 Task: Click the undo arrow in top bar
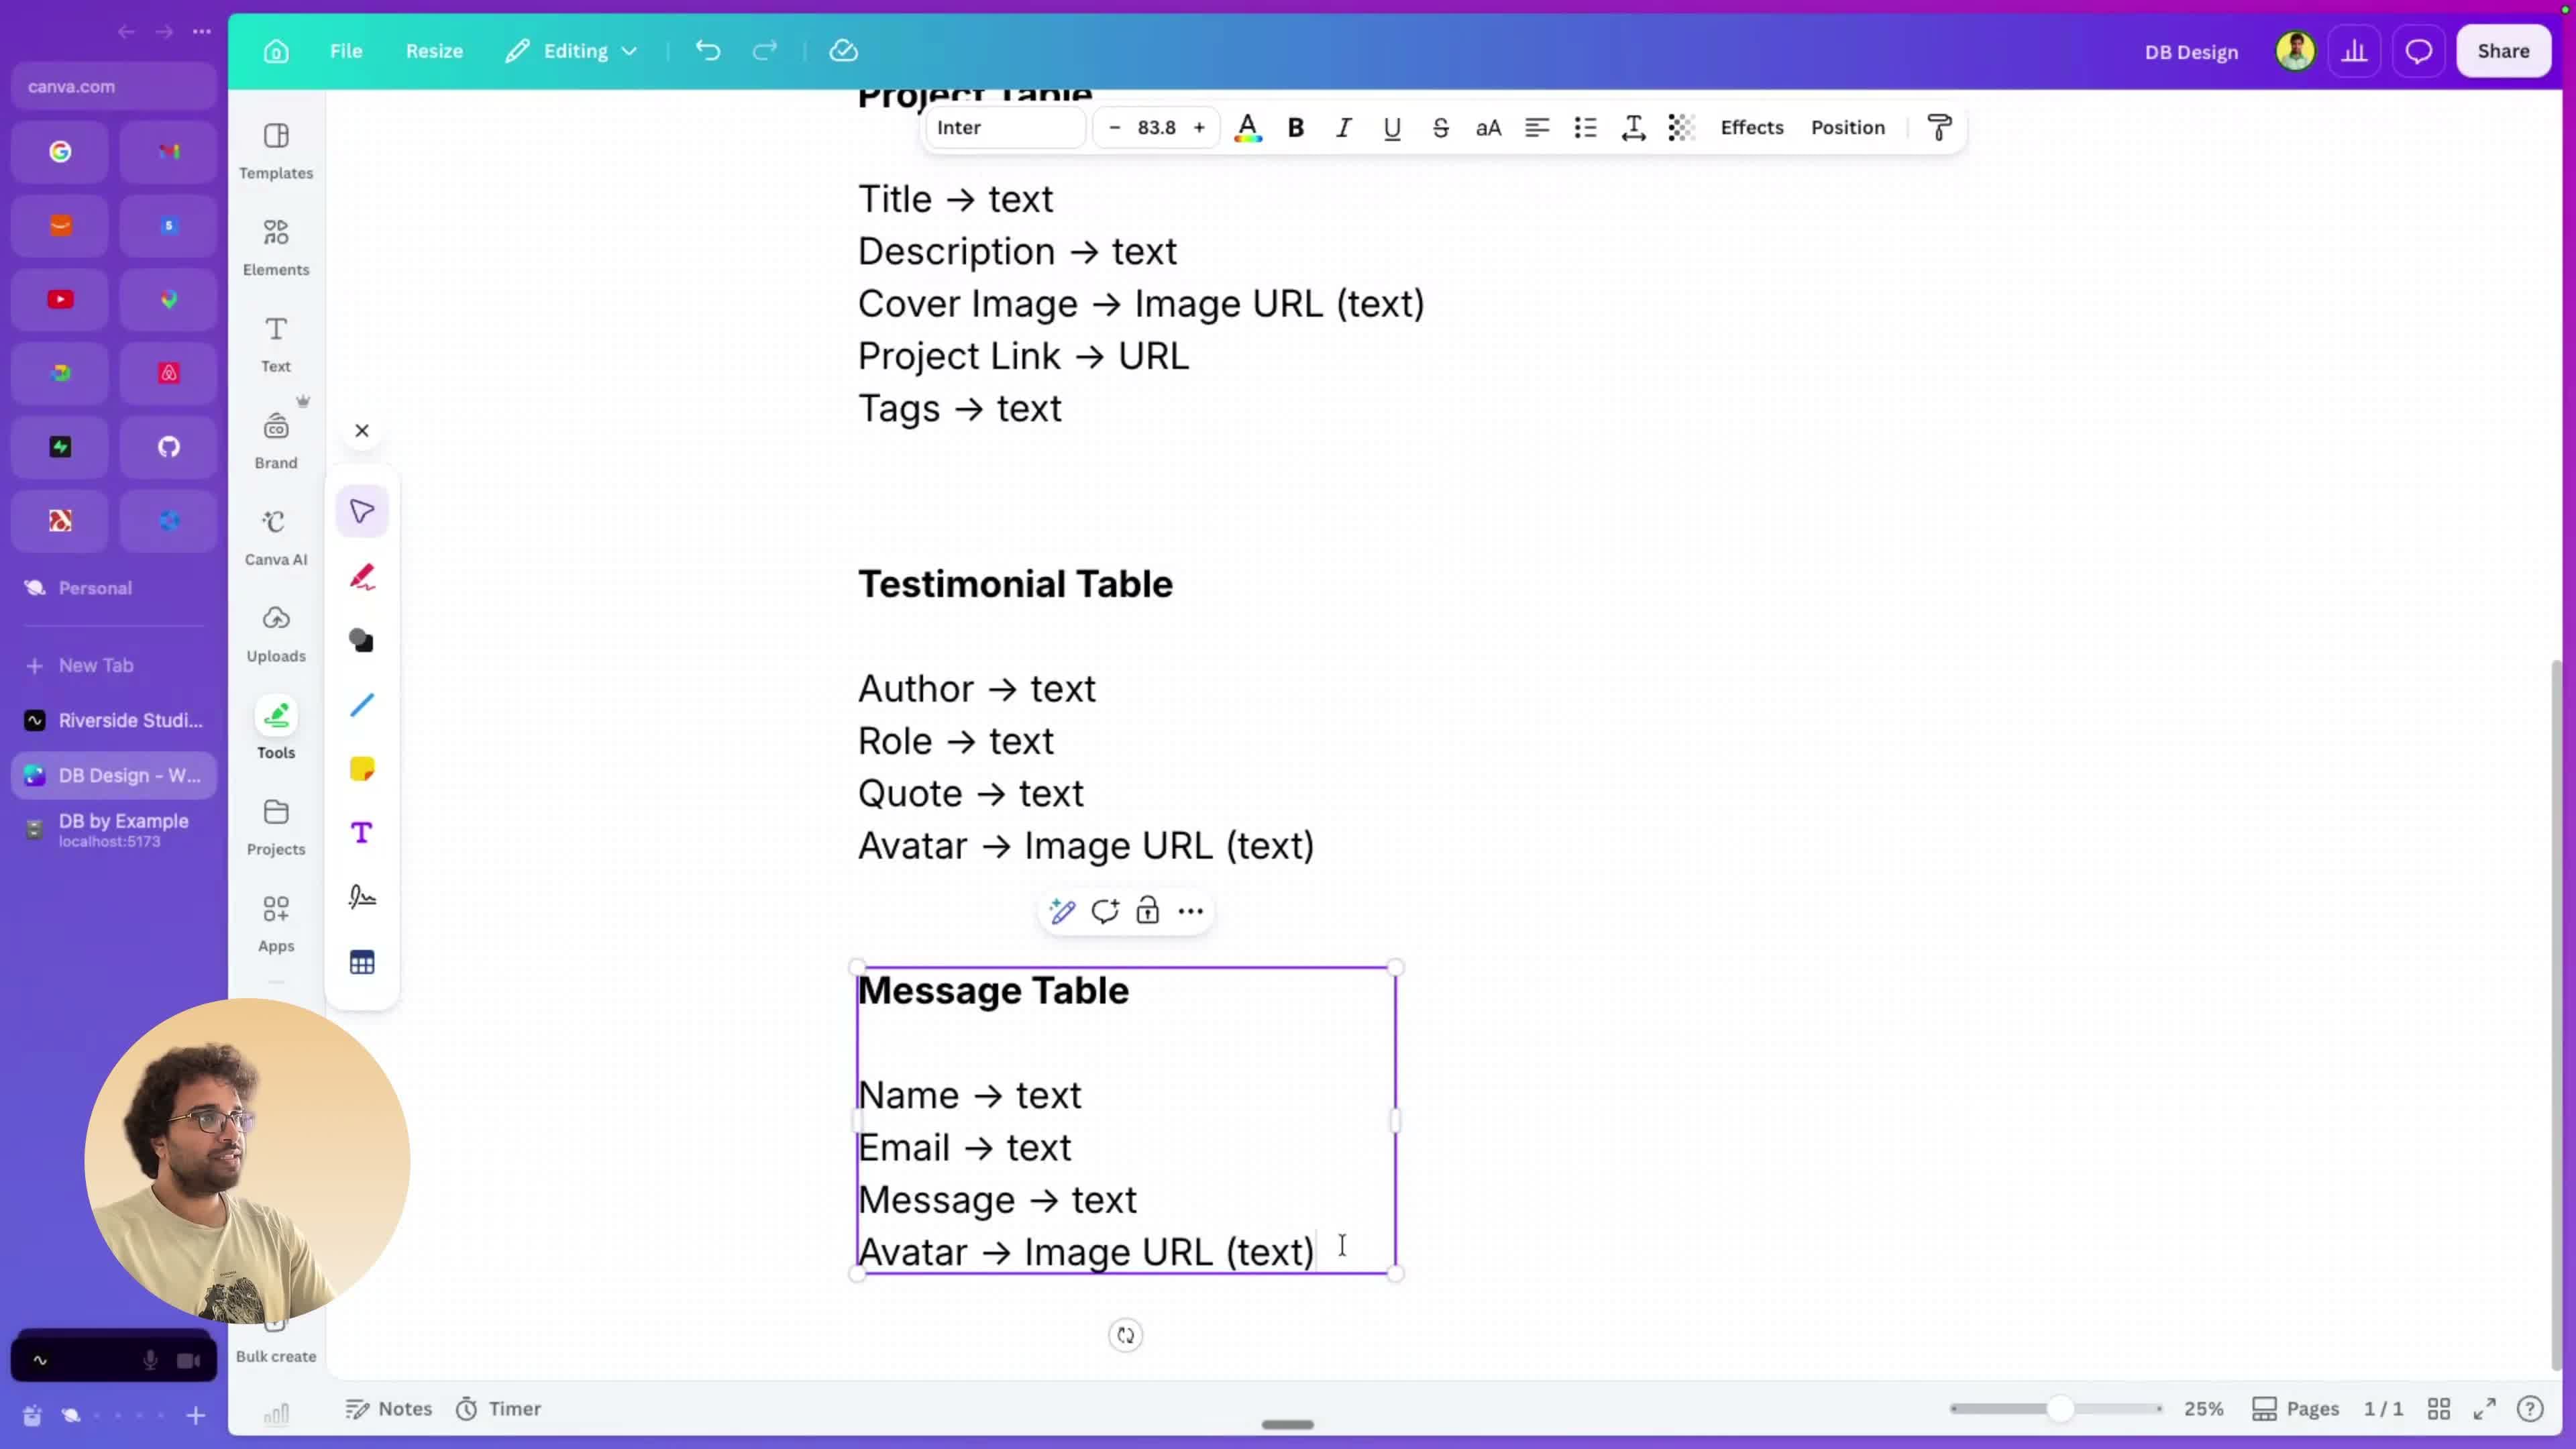click(x=708, y=51)
